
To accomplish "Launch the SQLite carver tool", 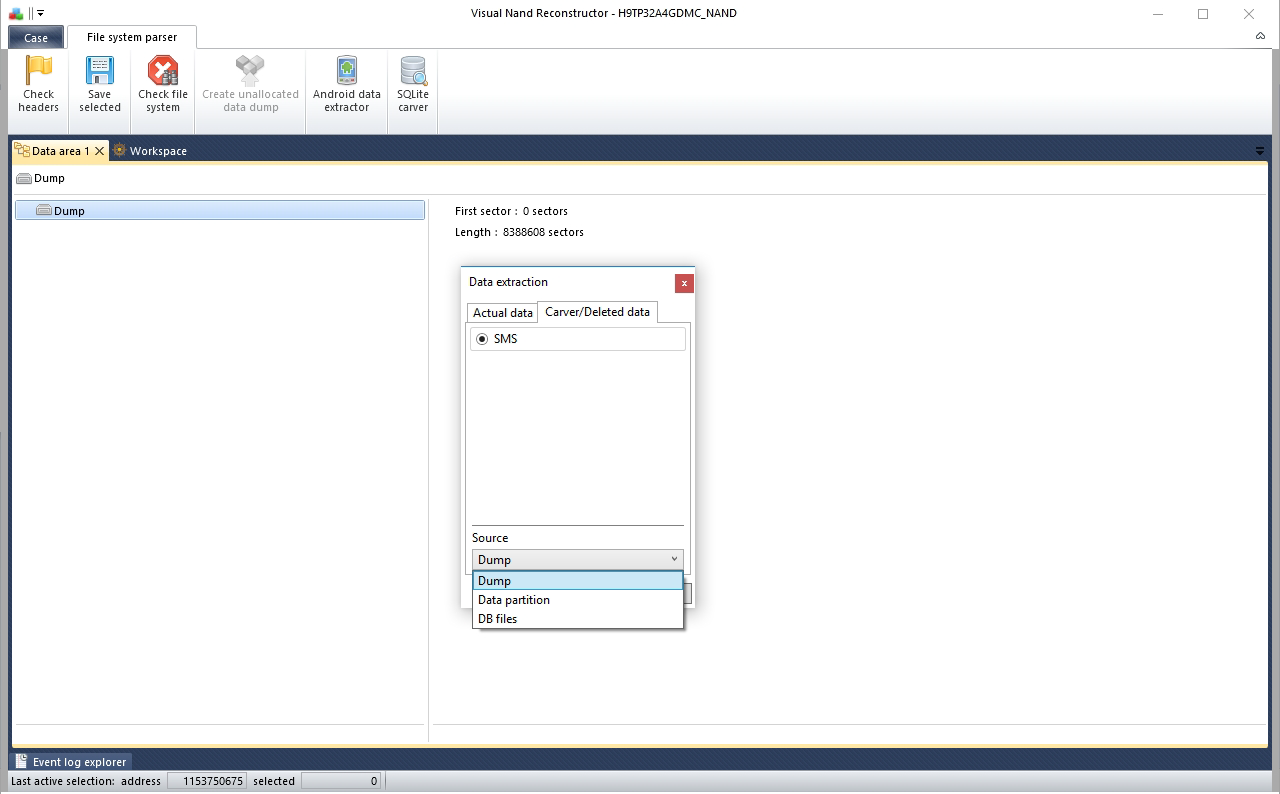I will click(413, 84).
